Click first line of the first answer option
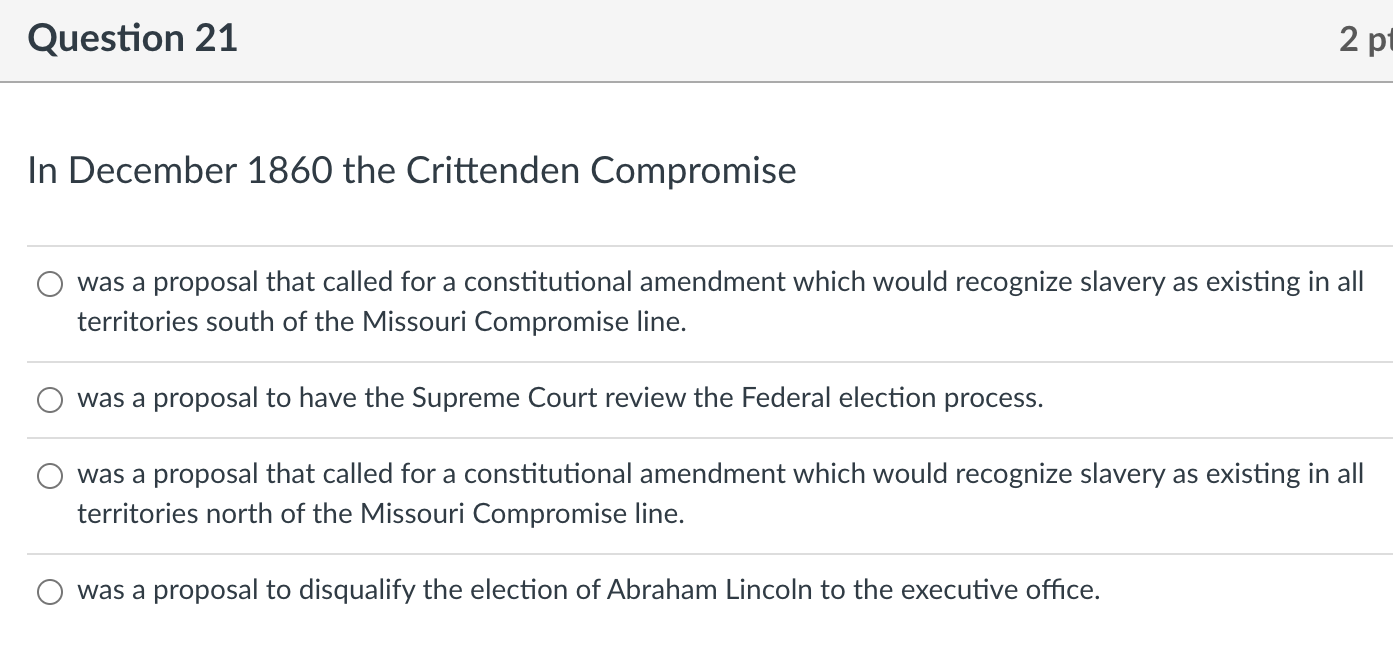The width and height of the screenshot is (1393, 650). pyautogui.click(x=721, y=283)
